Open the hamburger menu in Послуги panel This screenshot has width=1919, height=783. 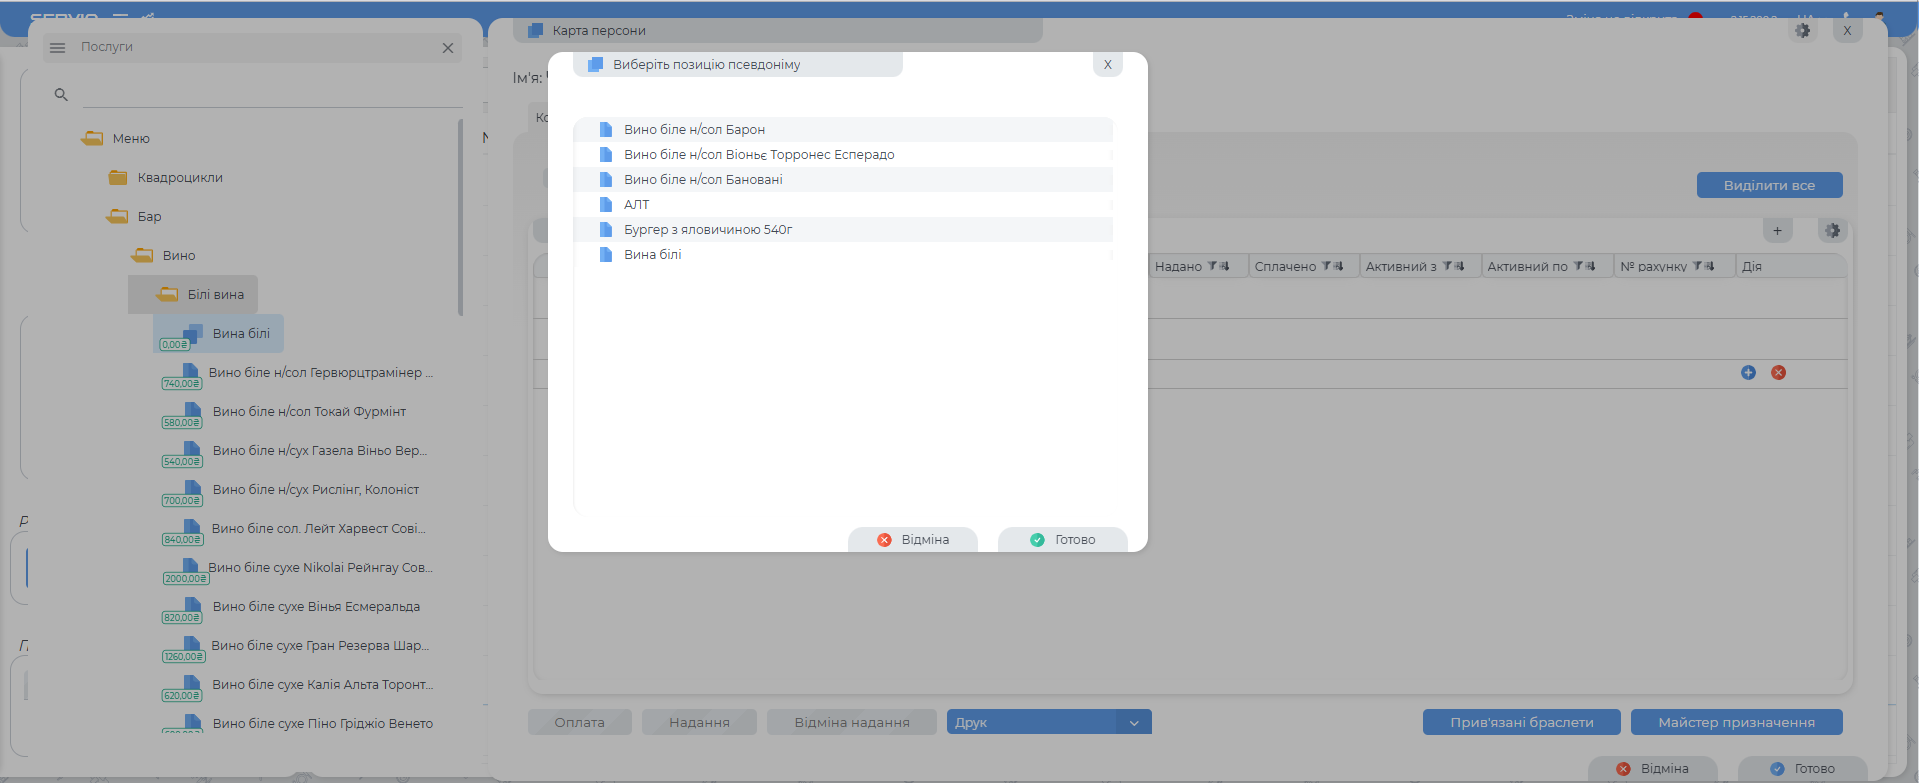pos(58,48)
